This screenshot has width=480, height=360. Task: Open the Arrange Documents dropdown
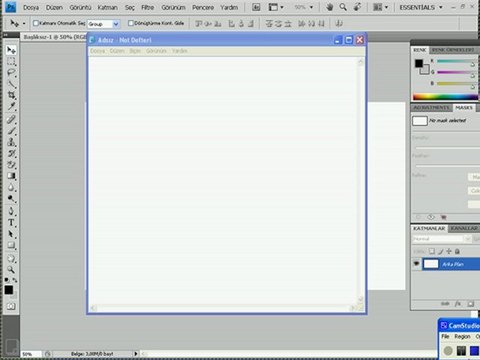tap(380, 7)
